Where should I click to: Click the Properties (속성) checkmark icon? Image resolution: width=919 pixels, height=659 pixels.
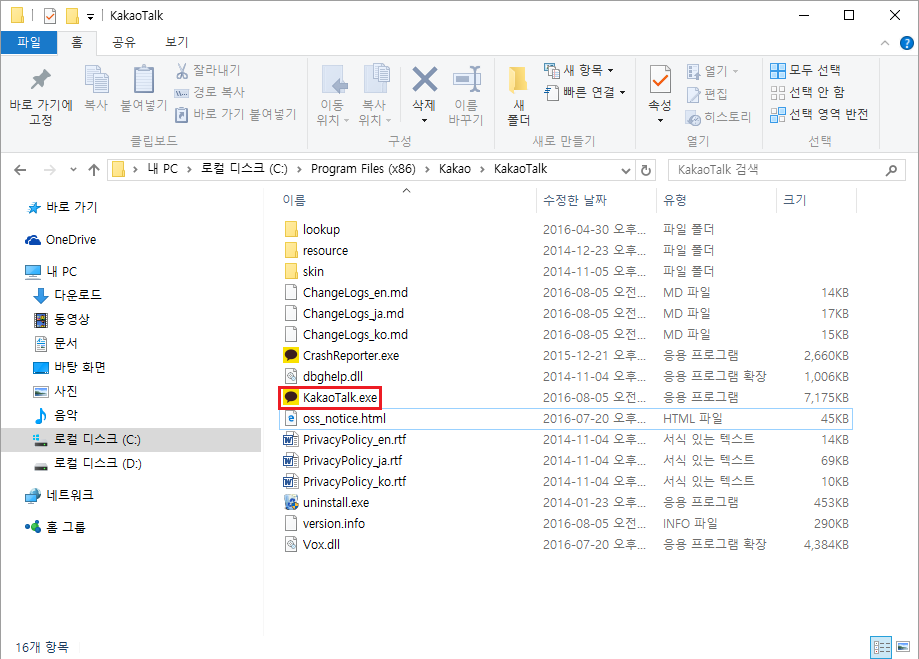pyautogui.click(x=660, y=79)
